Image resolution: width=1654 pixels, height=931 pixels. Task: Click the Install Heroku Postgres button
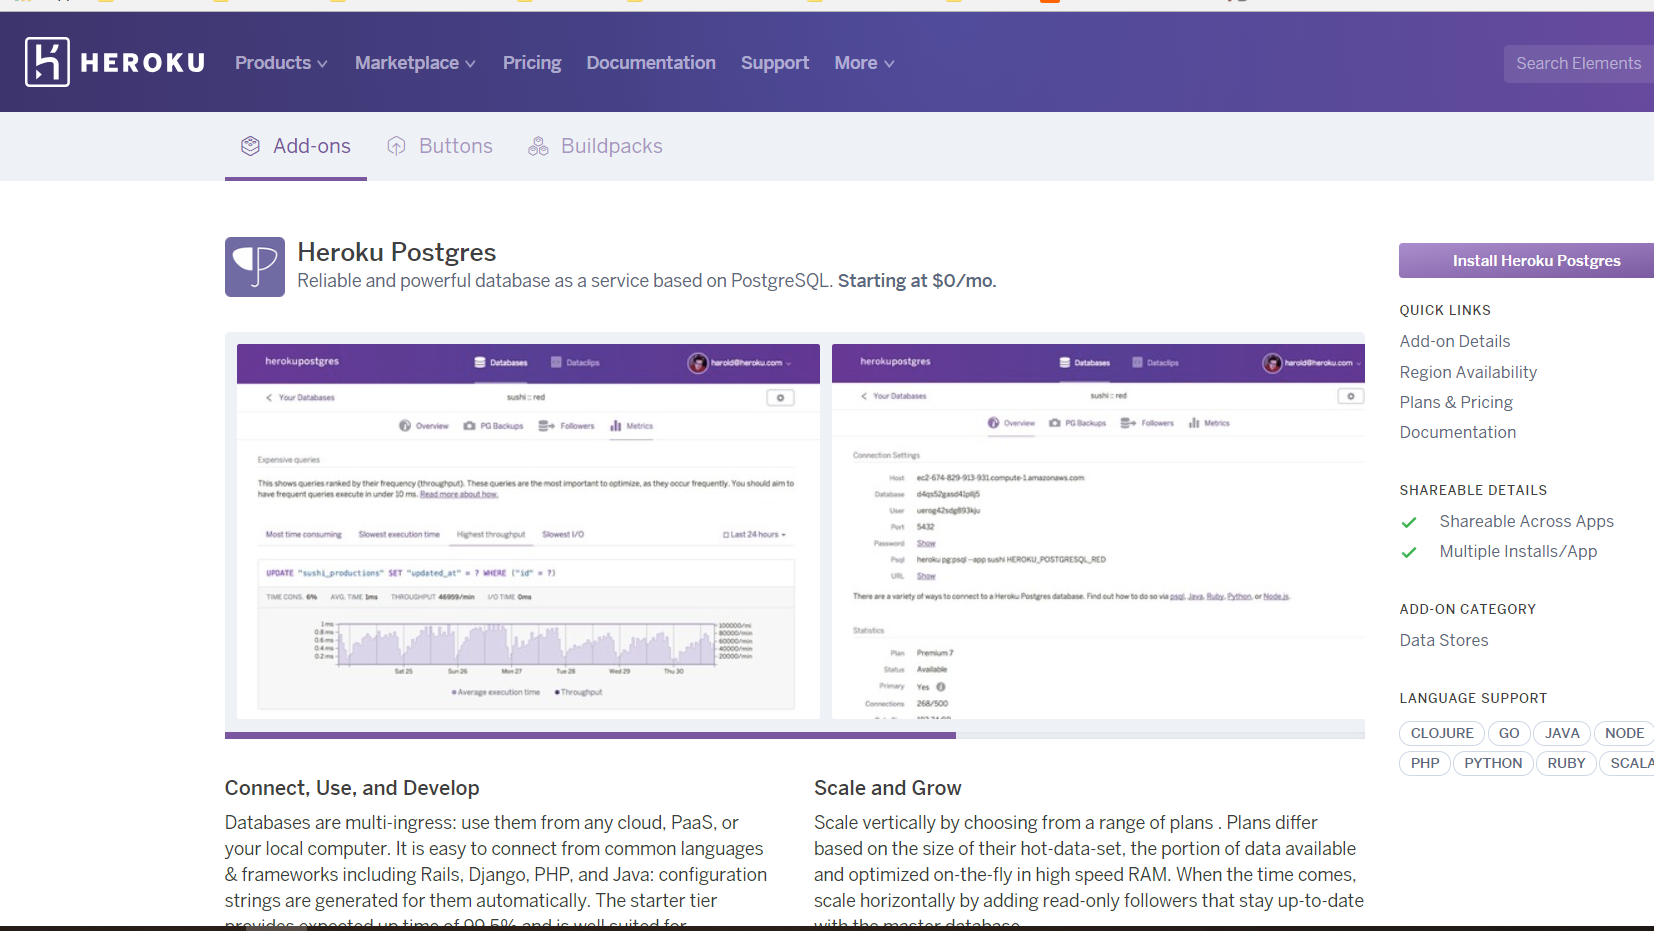point(1526,260)
